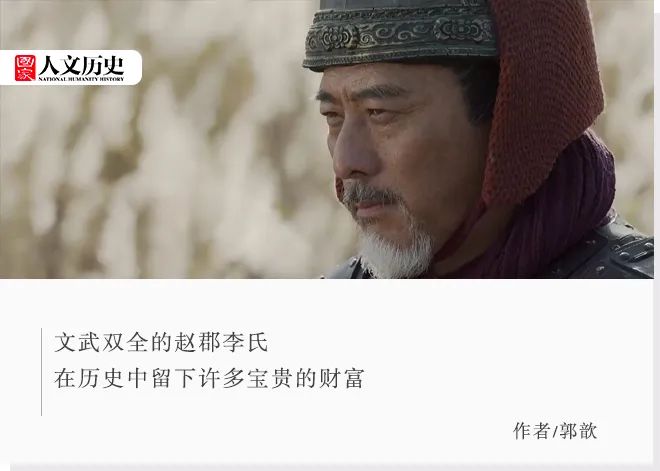
Task: Open the author credit 作者/郭歆
Action: [555, 431]
